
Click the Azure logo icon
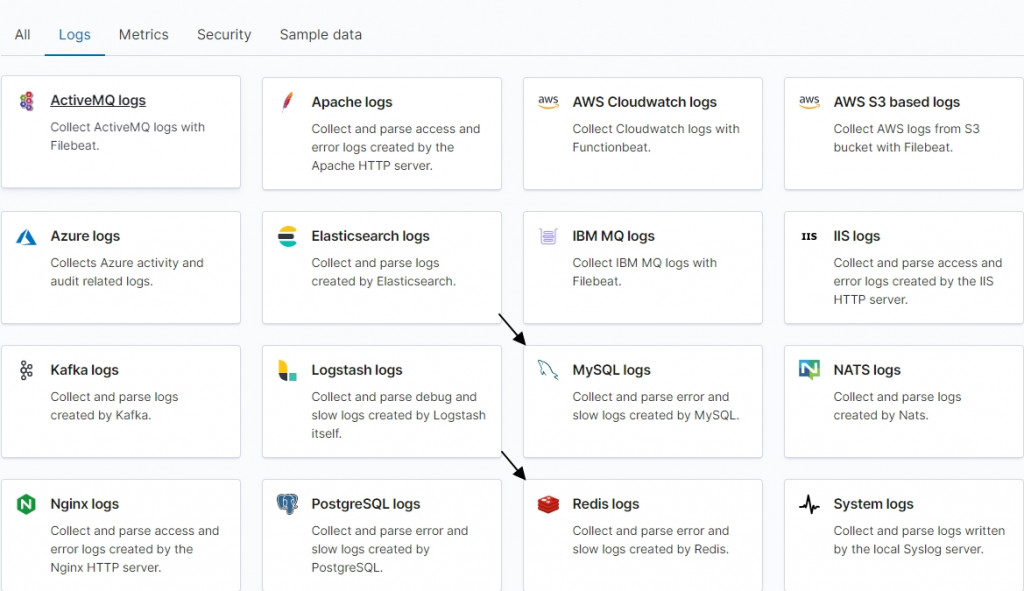coord(26,237)
